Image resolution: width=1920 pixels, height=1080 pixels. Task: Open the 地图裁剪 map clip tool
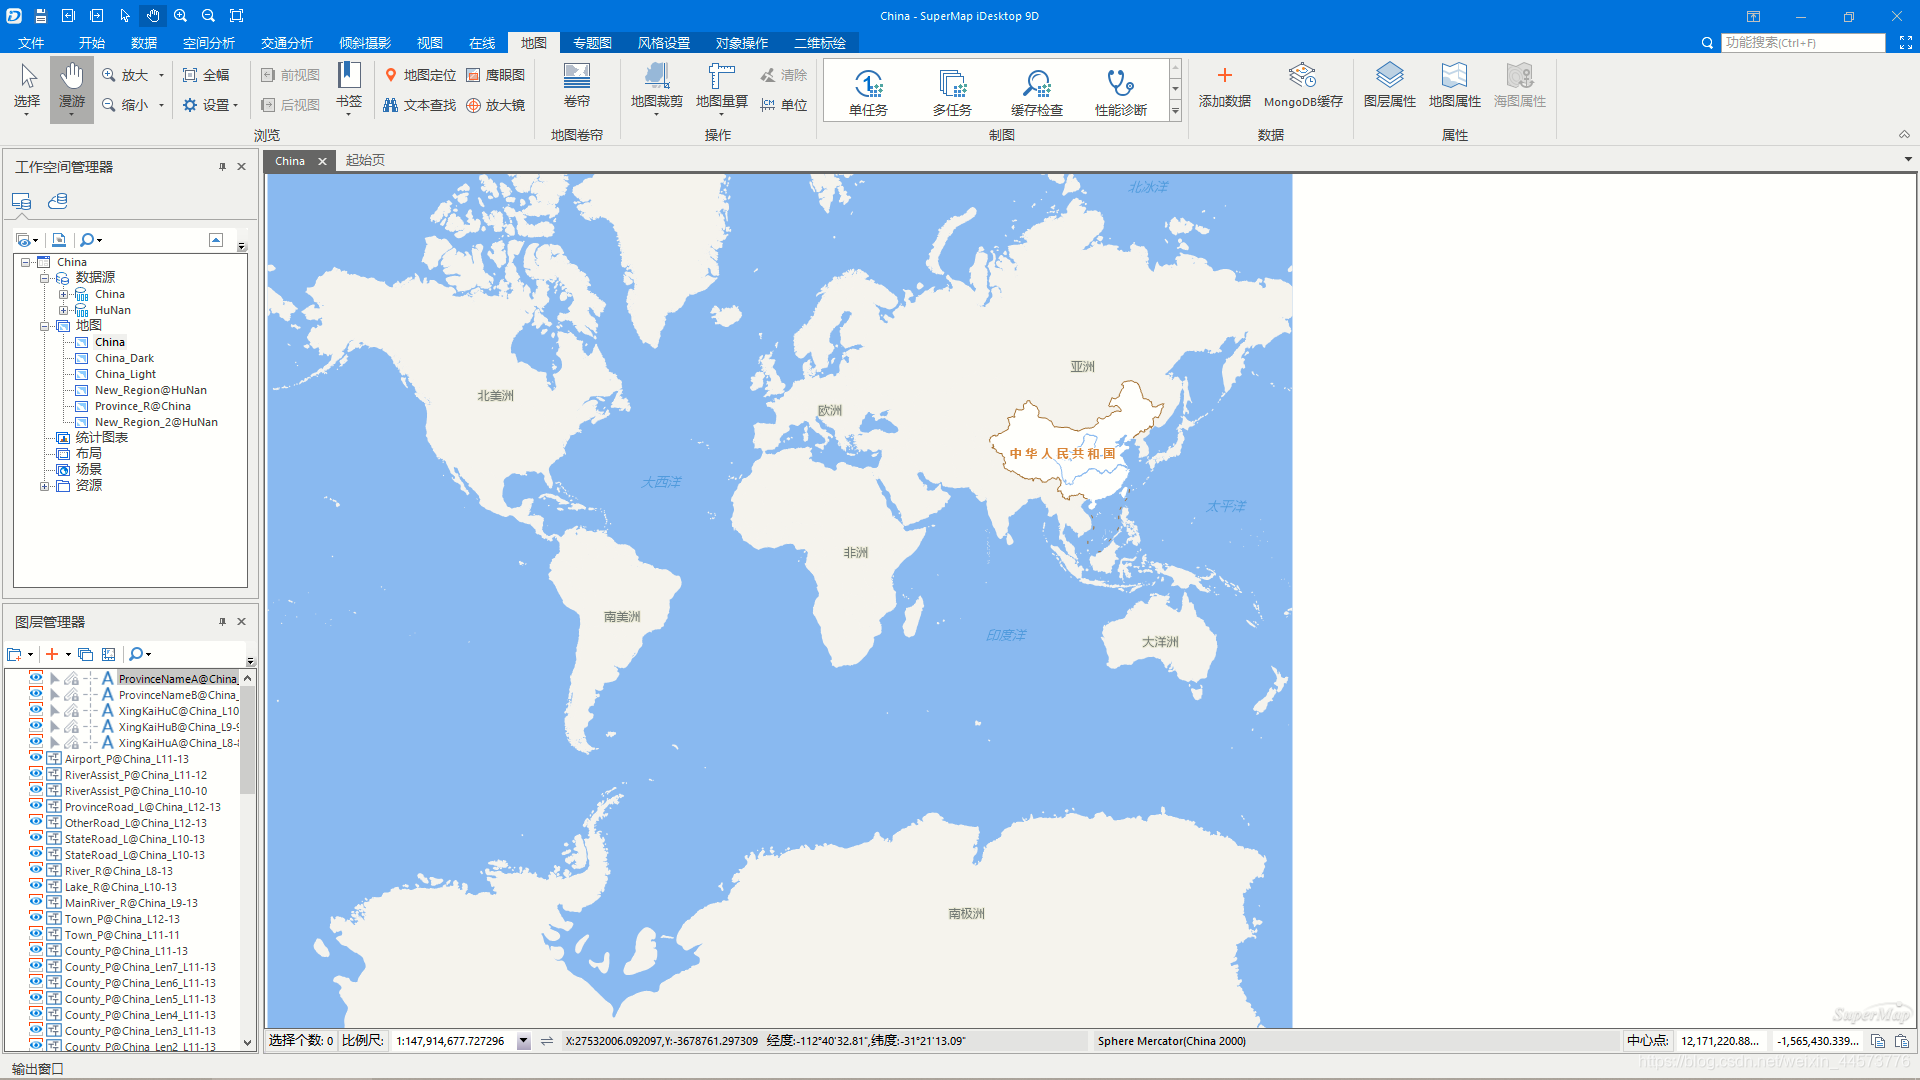(x=657, y=87)
